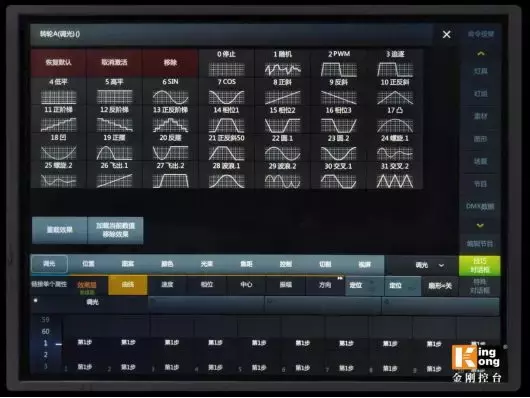Select the 1 随机 random waveform
Viewport: 530px width, 398px height.
pyautogui.click(x=283, y=63)
